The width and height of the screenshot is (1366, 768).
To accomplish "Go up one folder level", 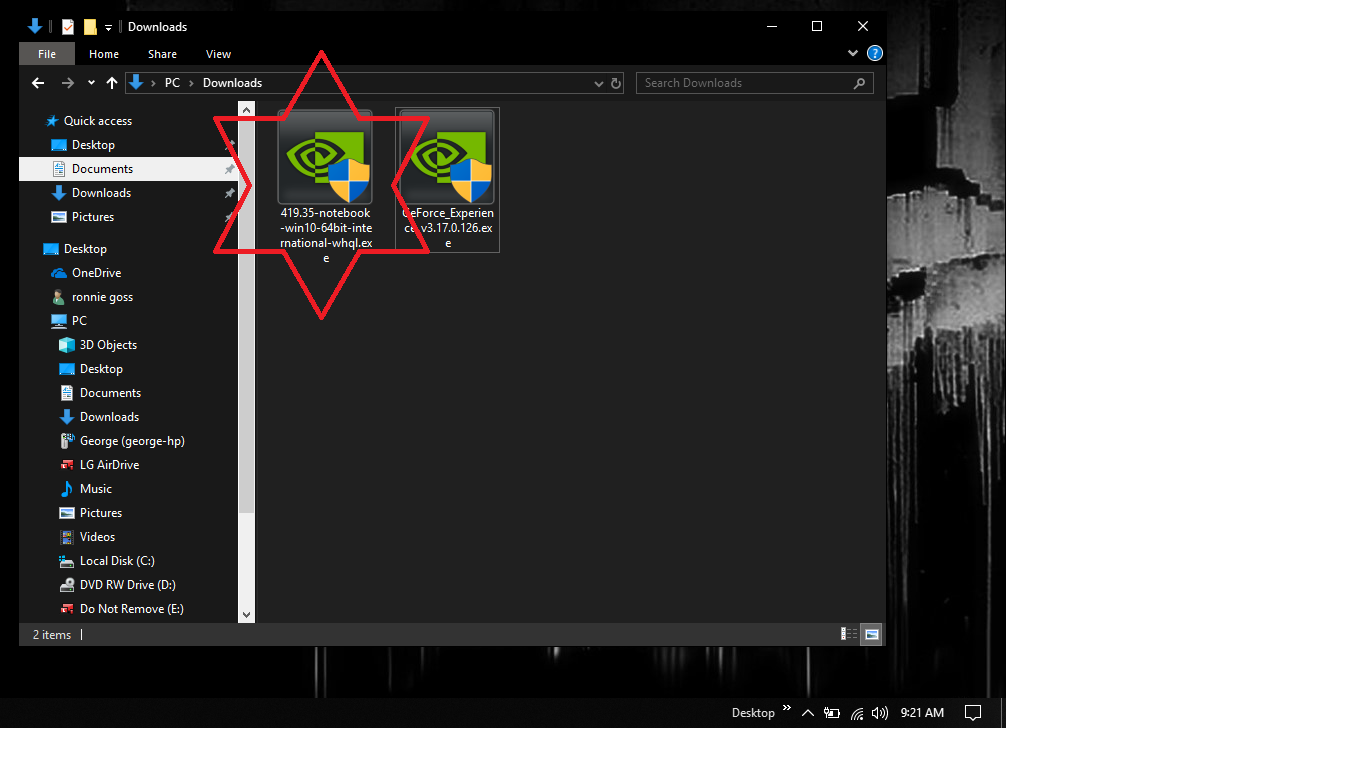I will [x=112, y=83].
